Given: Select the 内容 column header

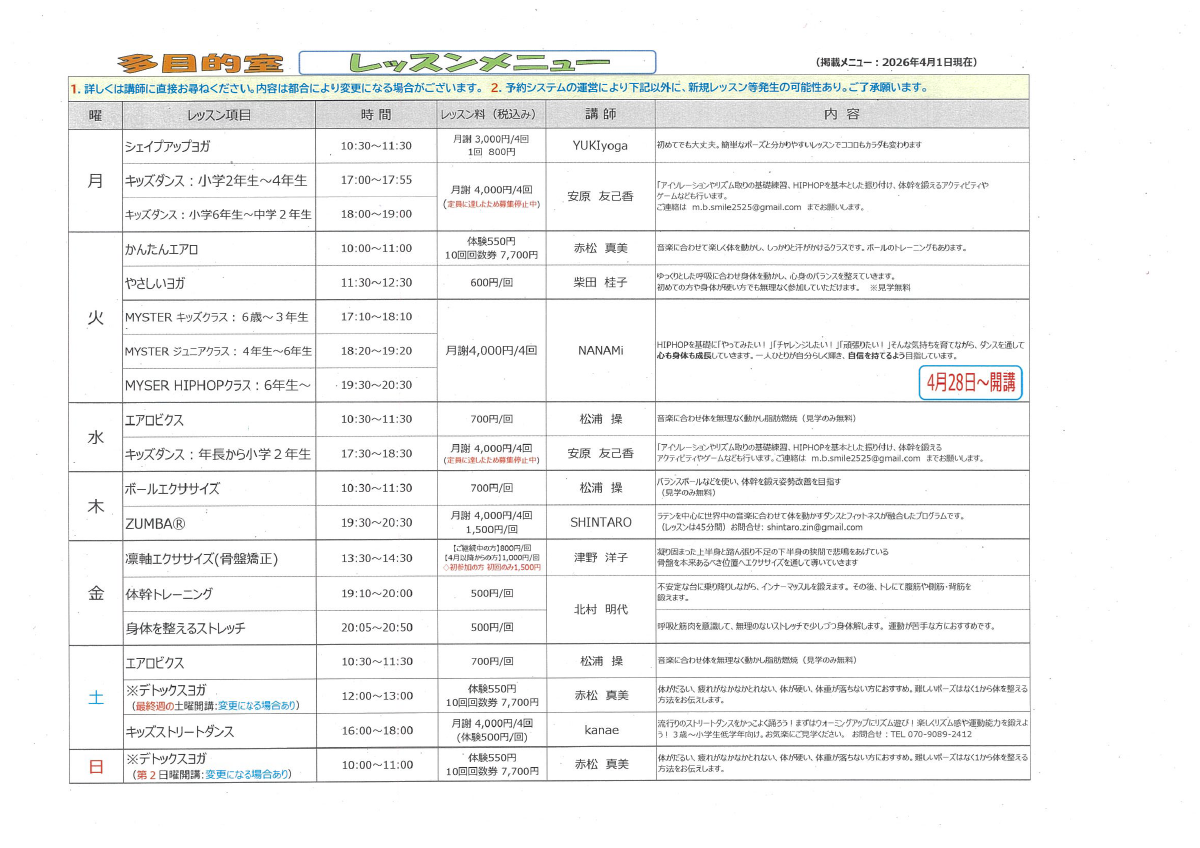Looking at the screenshot, I should click(x=842, y=115).
